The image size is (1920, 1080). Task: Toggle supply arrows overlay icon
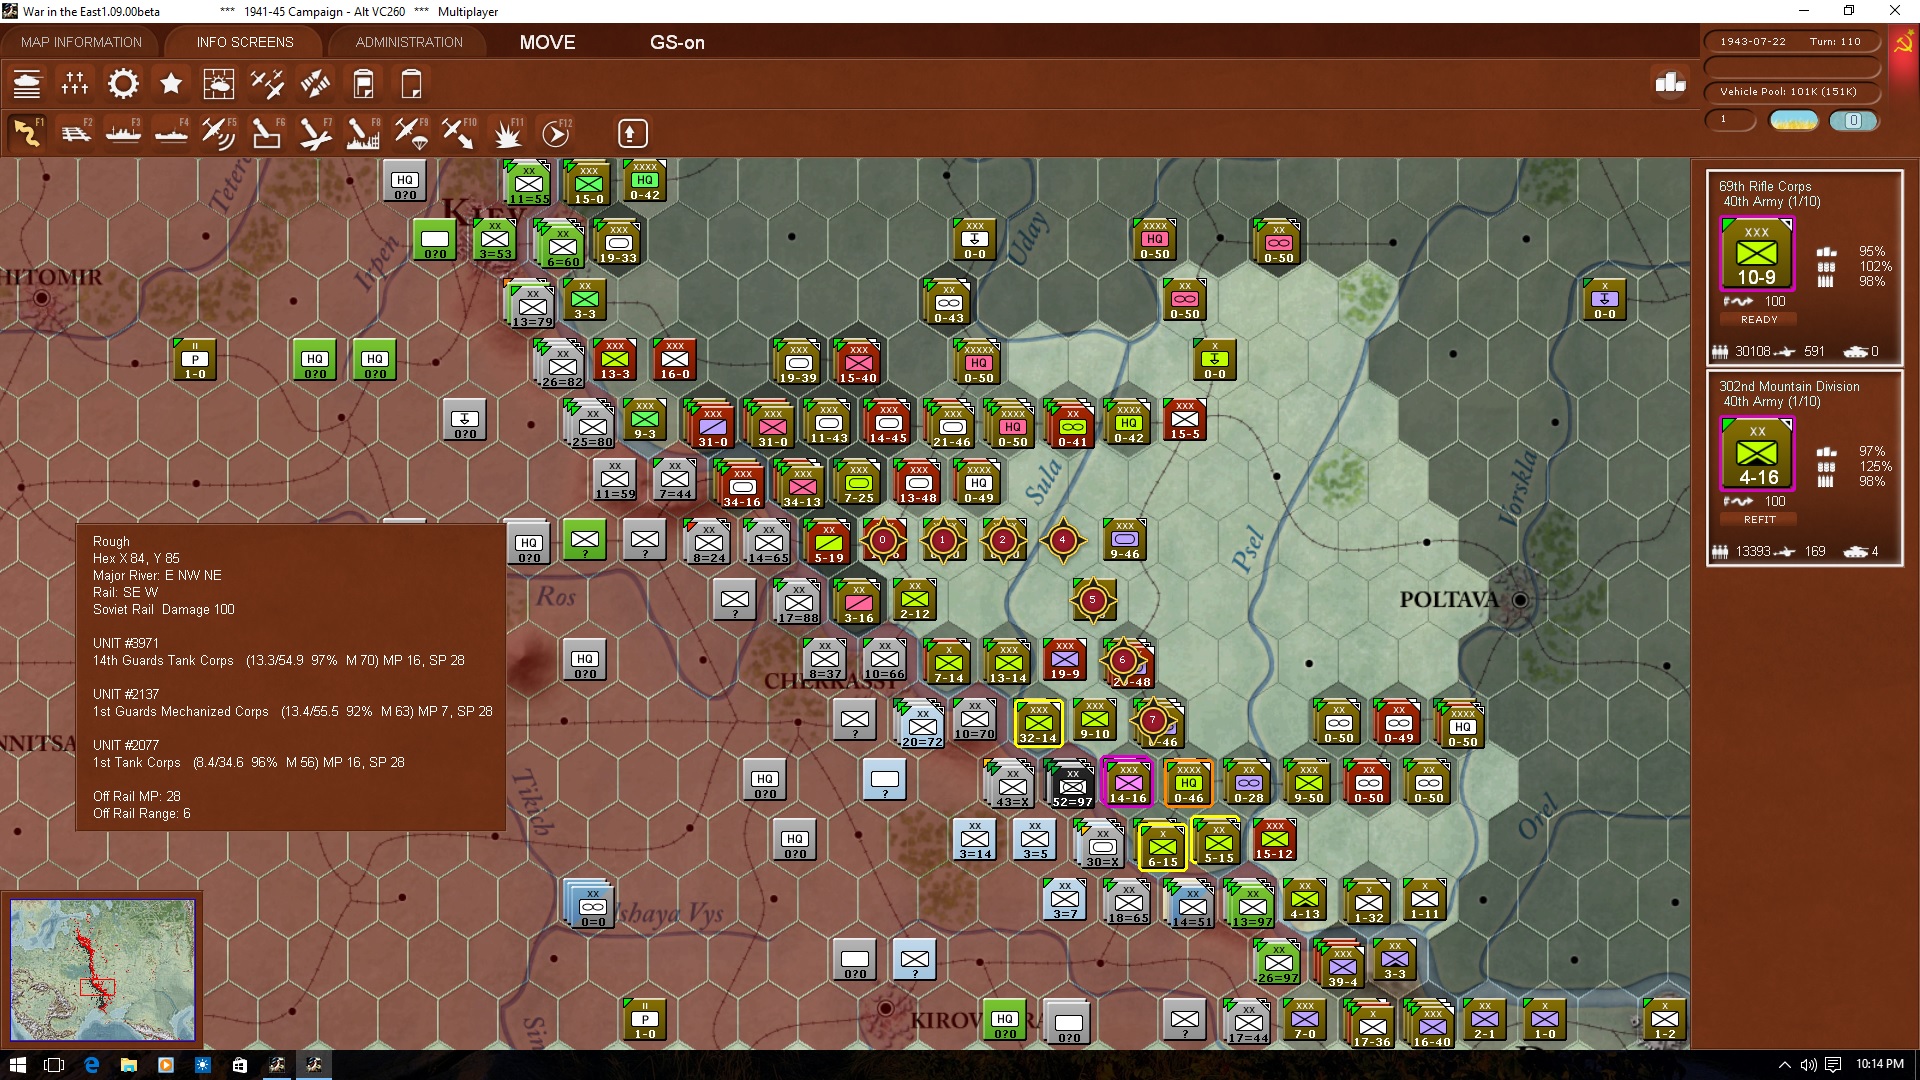point(315,84)
